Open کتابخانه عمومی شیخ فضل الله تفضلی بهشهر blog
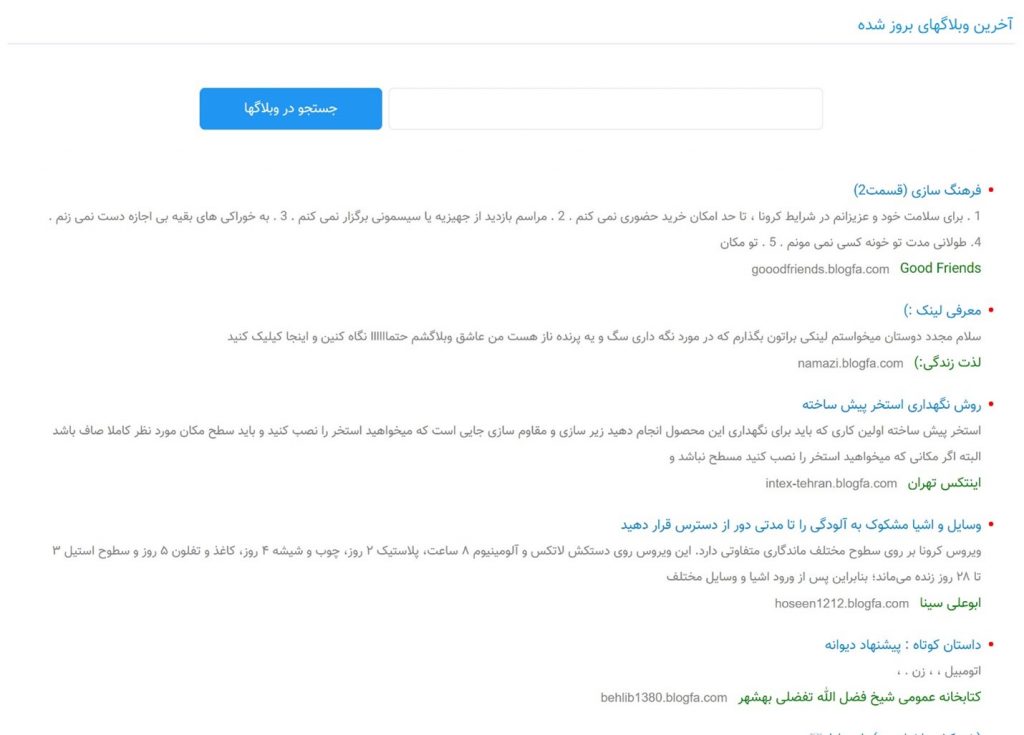This screenshot has height=735, width=1024. [x=859, y=697]
